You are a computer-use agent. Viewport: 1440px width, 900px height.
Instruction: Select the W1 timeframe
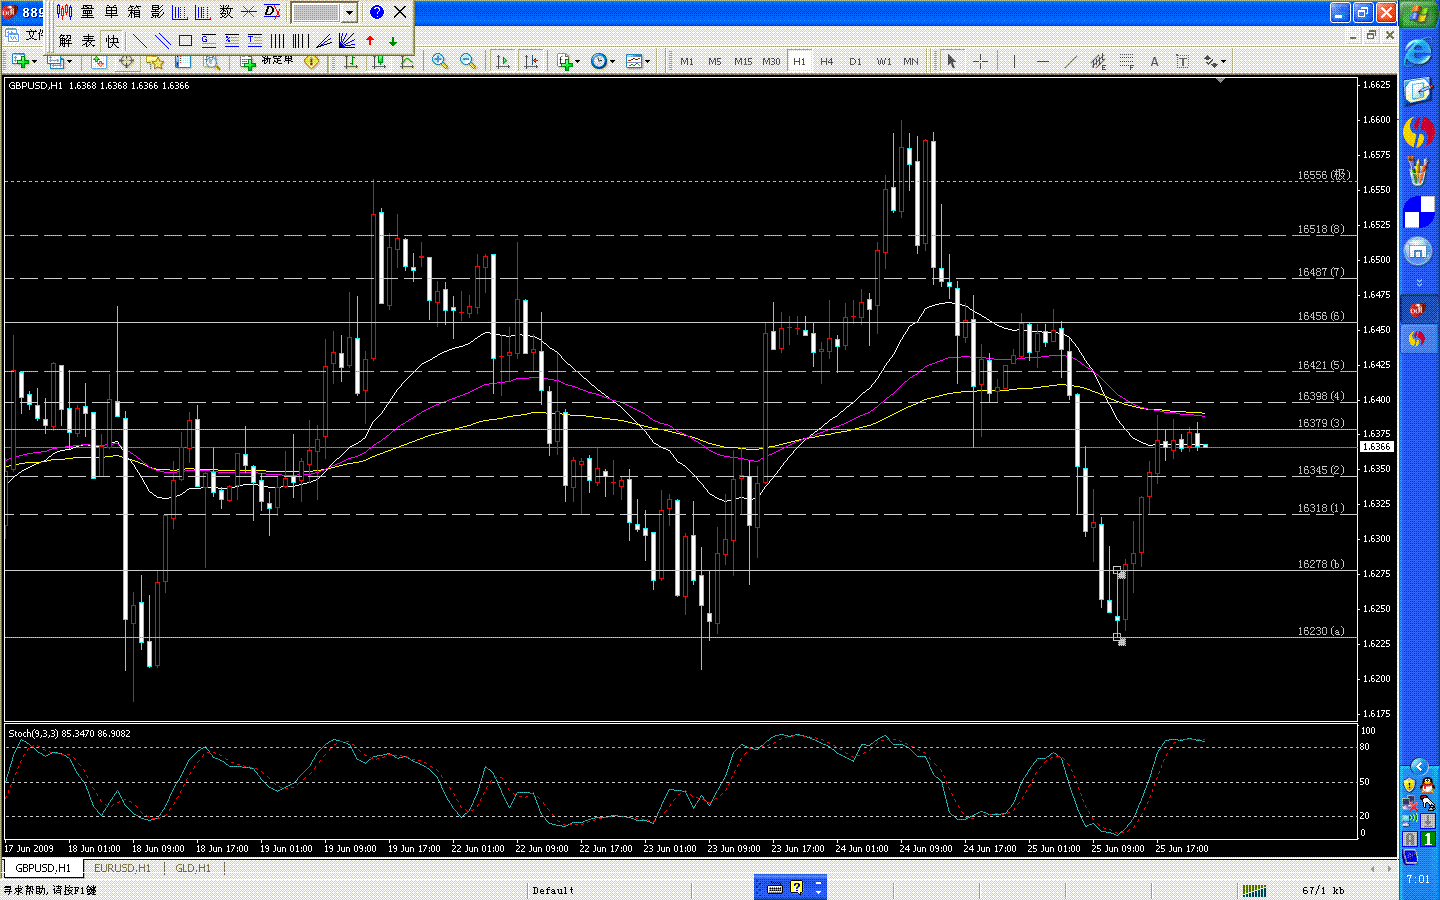click(x=884, y=61)
